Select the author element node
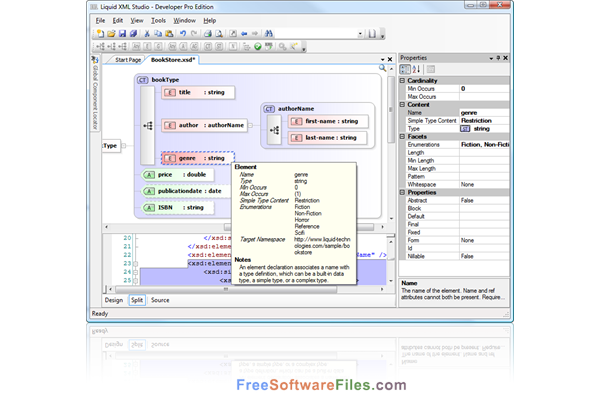 204,126
